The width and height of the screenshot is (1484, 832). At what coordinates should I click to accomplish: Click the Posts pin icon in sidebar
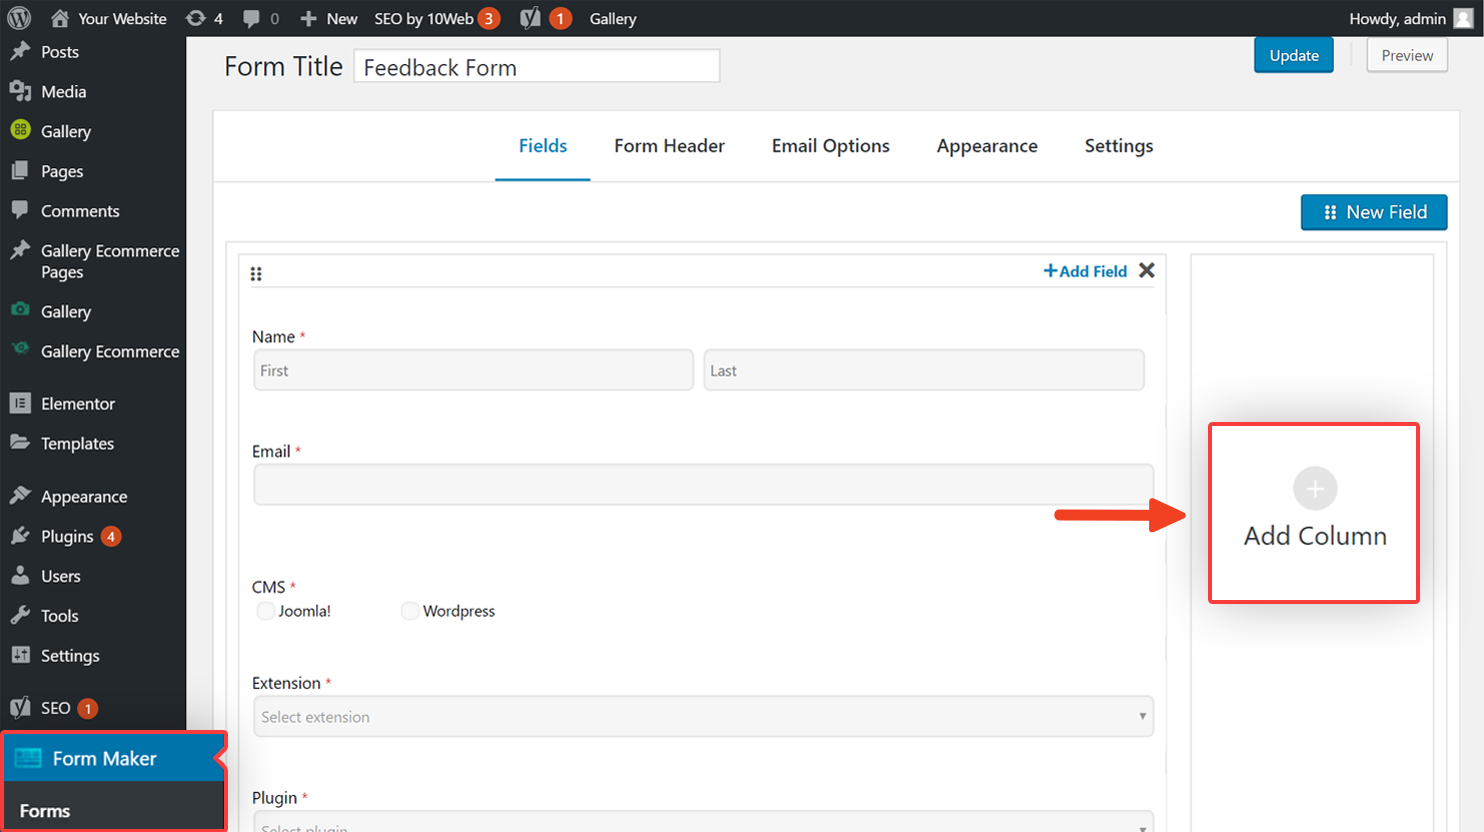[20, 51]
